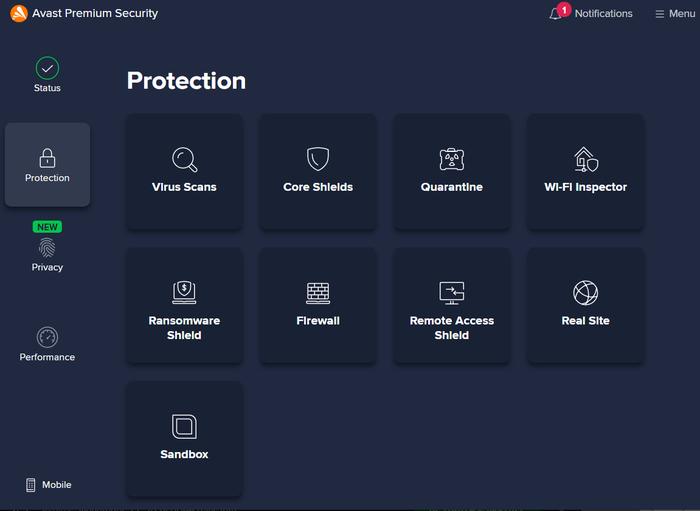Open Core Shields shield icon
Screen dimensions: 700x511
click(x=318, y=160)
